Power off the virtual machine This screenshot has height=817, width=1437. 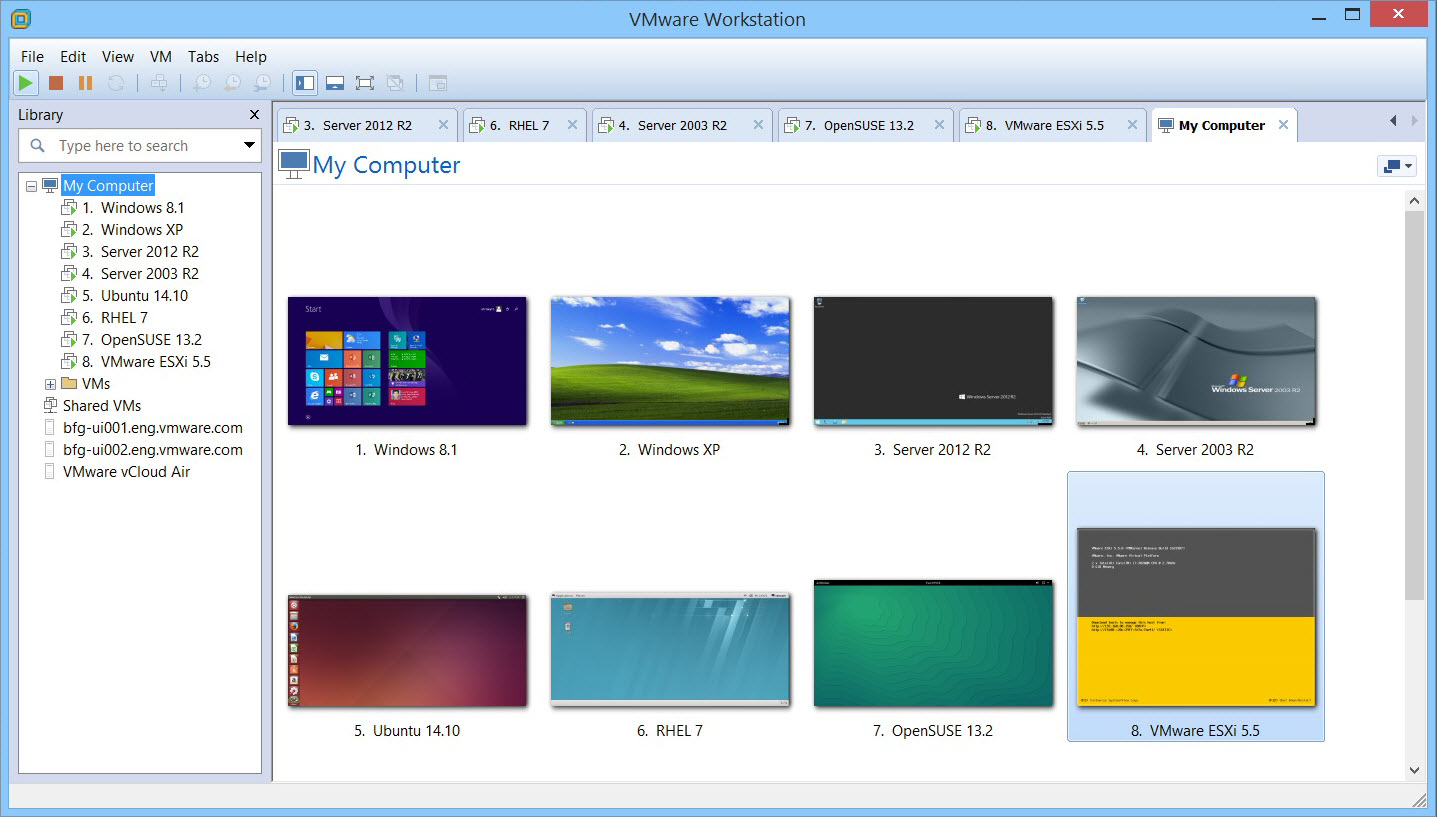(55, 83)
